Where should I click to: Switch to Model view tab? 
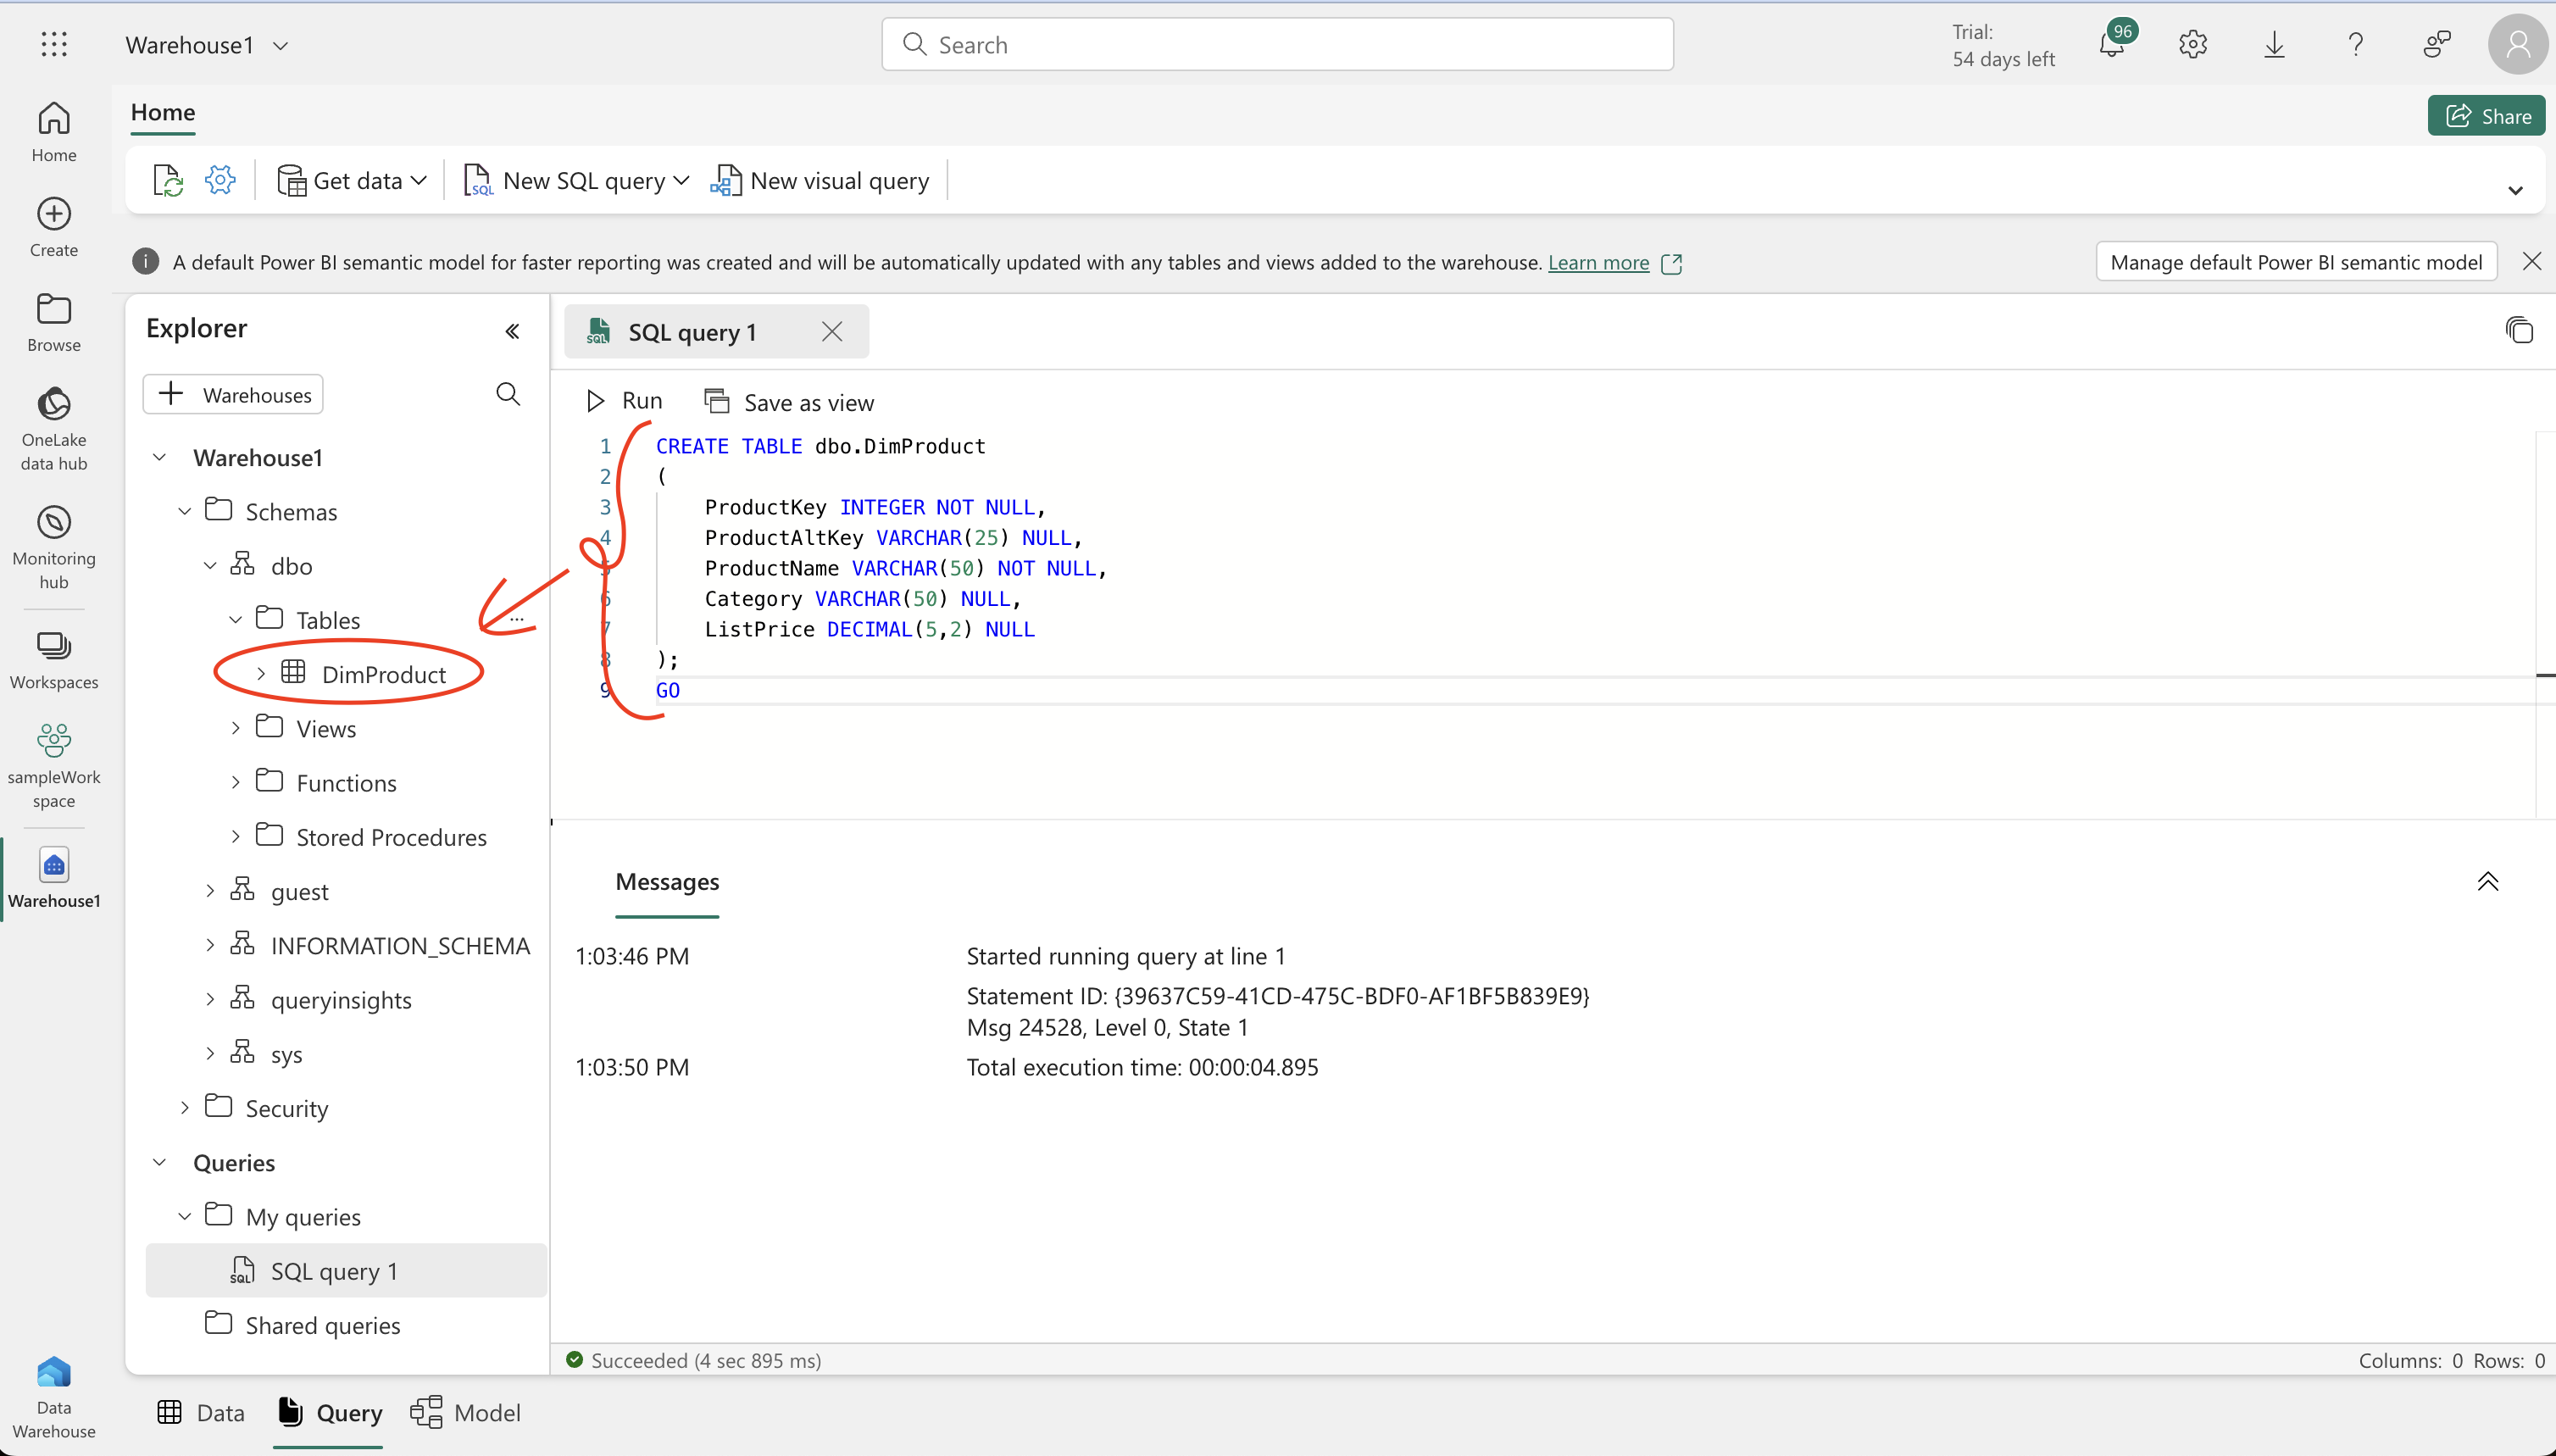pos(466,1412)
